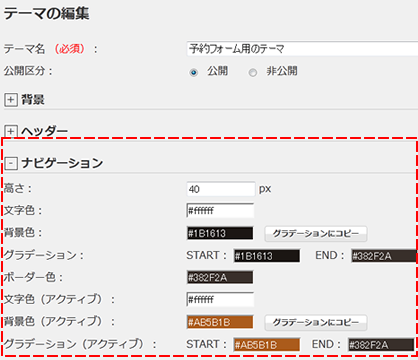Screen dimensions: 418x360
Task: Click the 背景色（アクティブ） #AB5B1B swatch
Action: 220,322
